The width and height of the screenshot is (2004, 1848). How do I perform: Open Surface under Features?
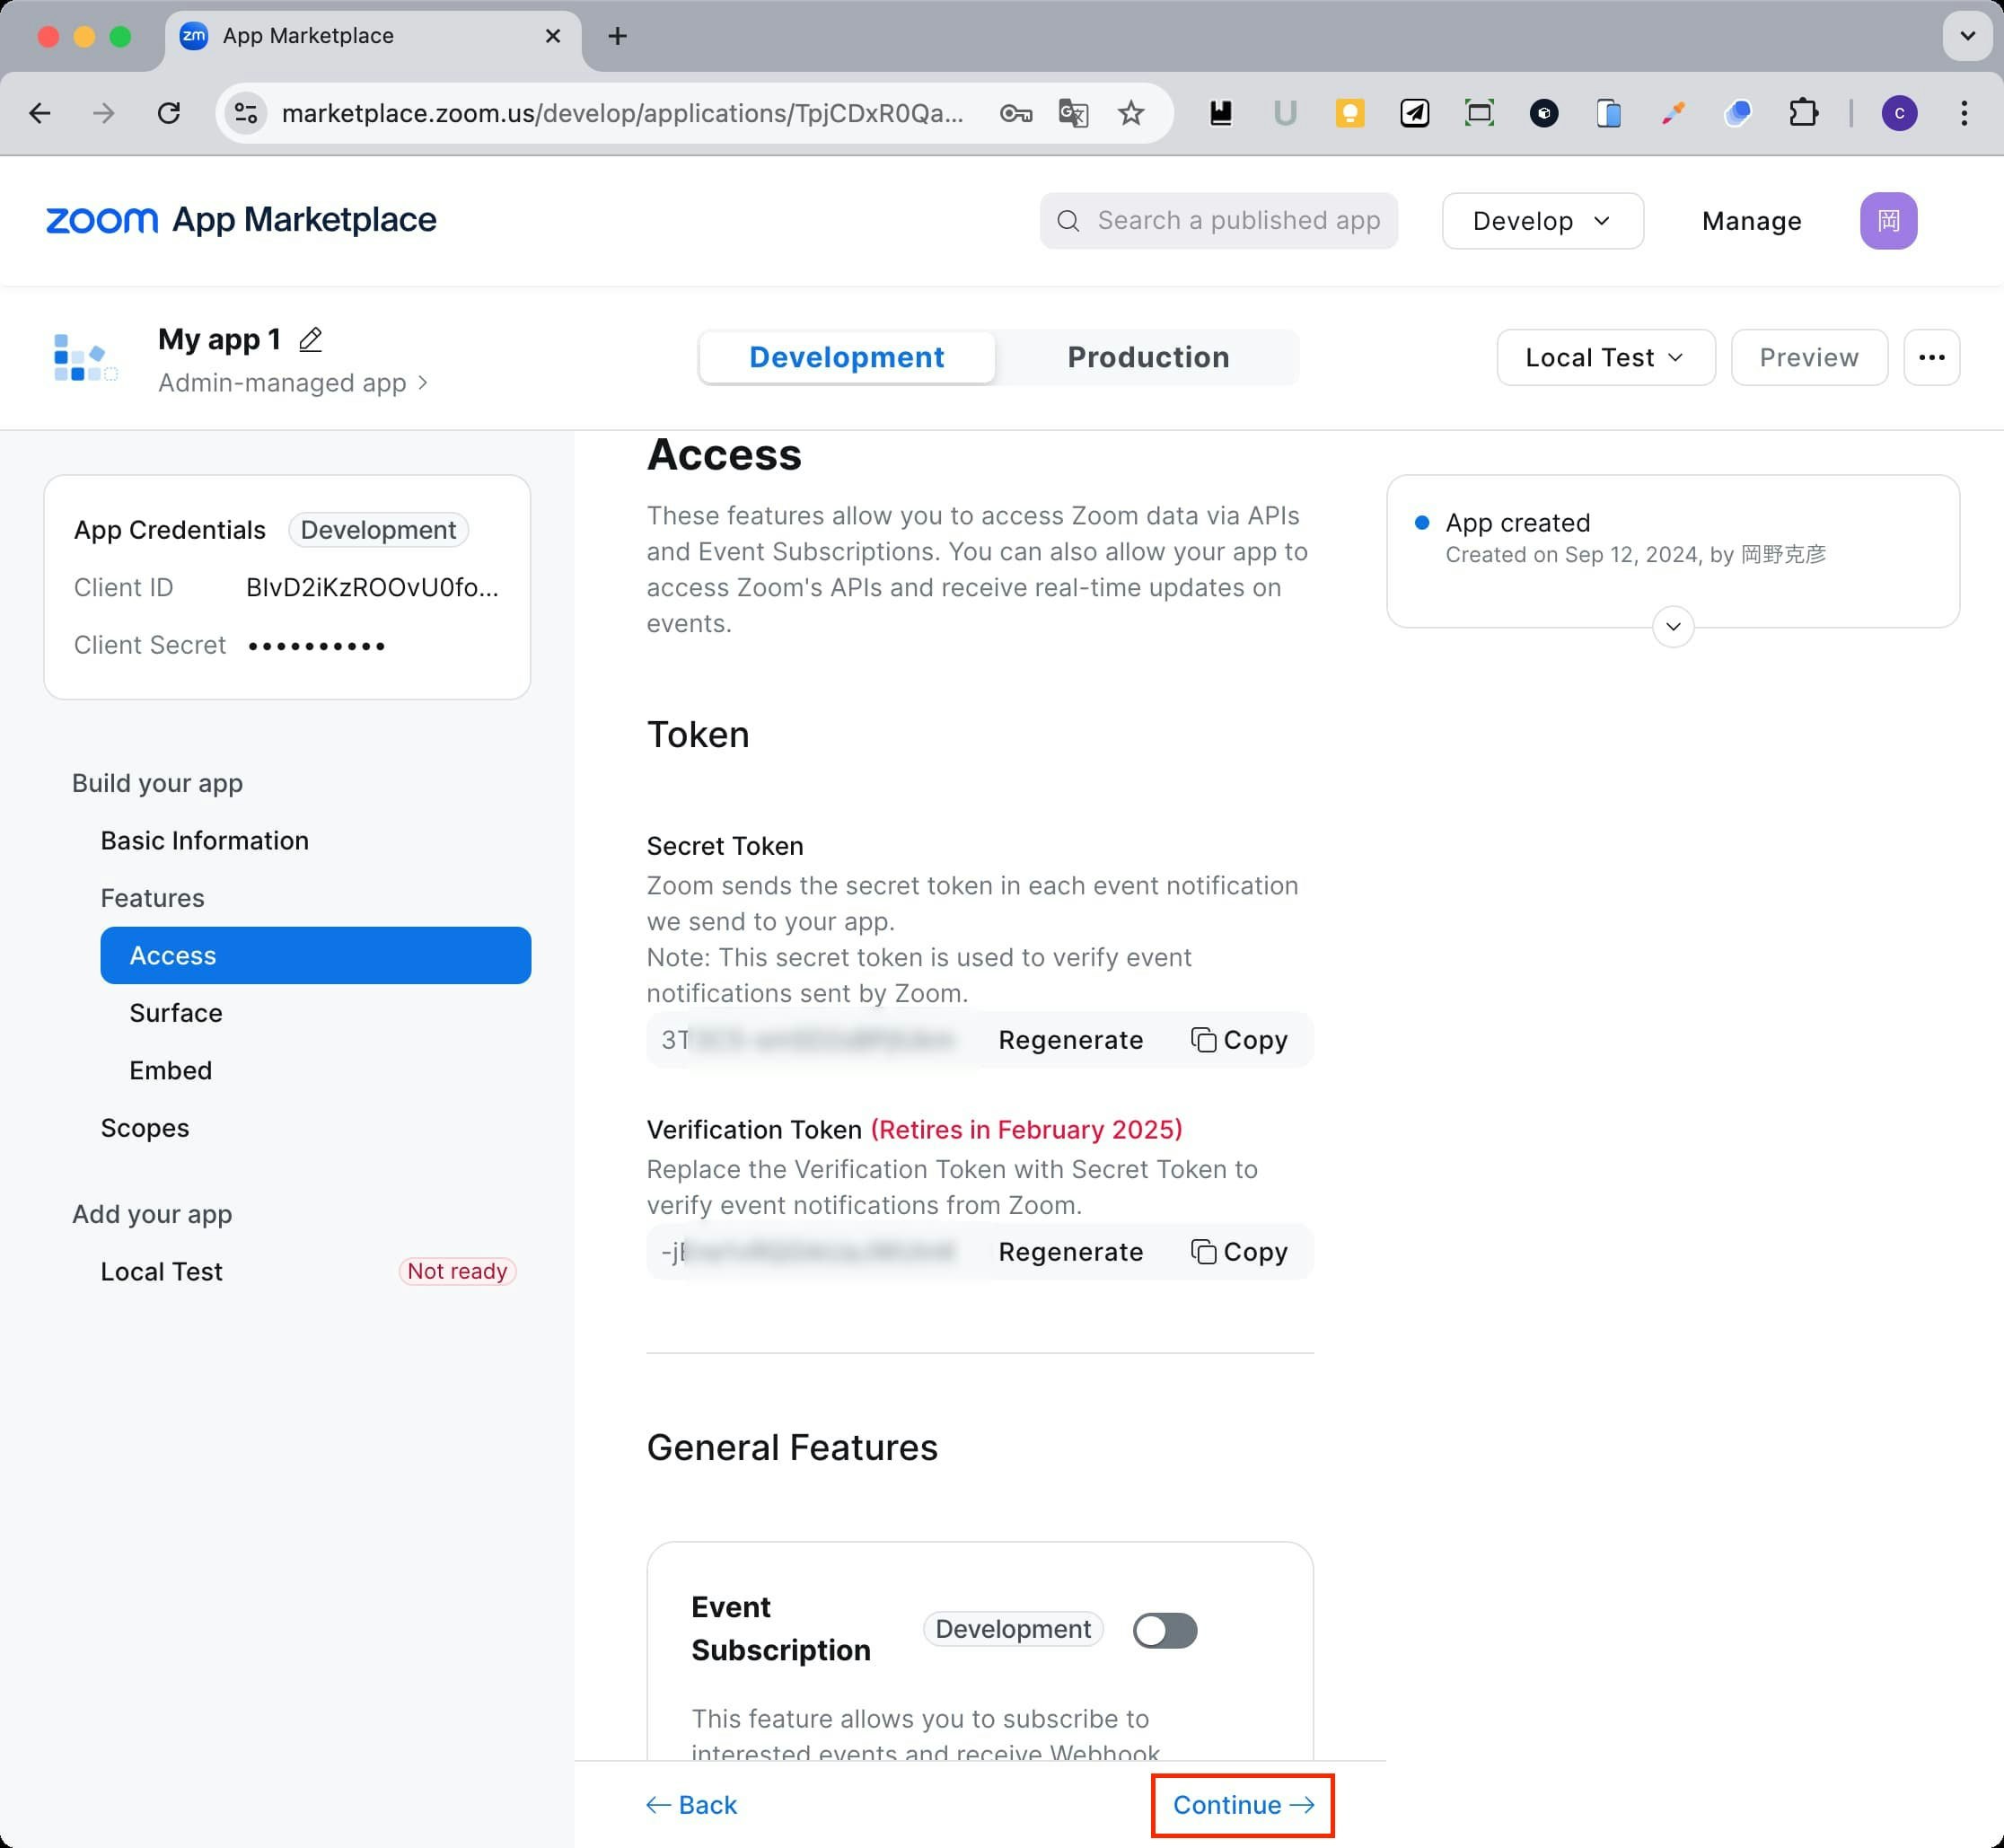pyautogui.click(x=176, y=1013)
